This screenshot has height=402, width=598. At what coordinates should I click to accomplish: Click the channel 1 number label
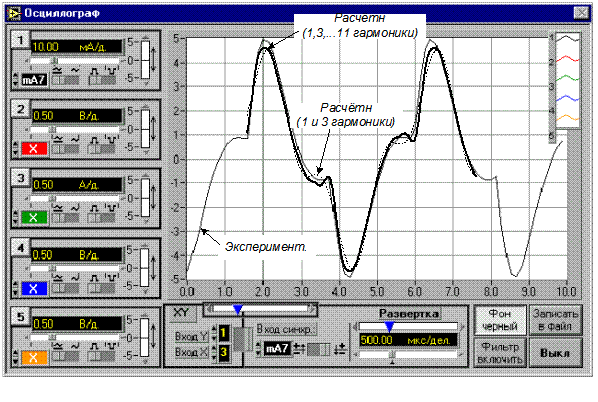pyautogui.click(x=20, y=39)
